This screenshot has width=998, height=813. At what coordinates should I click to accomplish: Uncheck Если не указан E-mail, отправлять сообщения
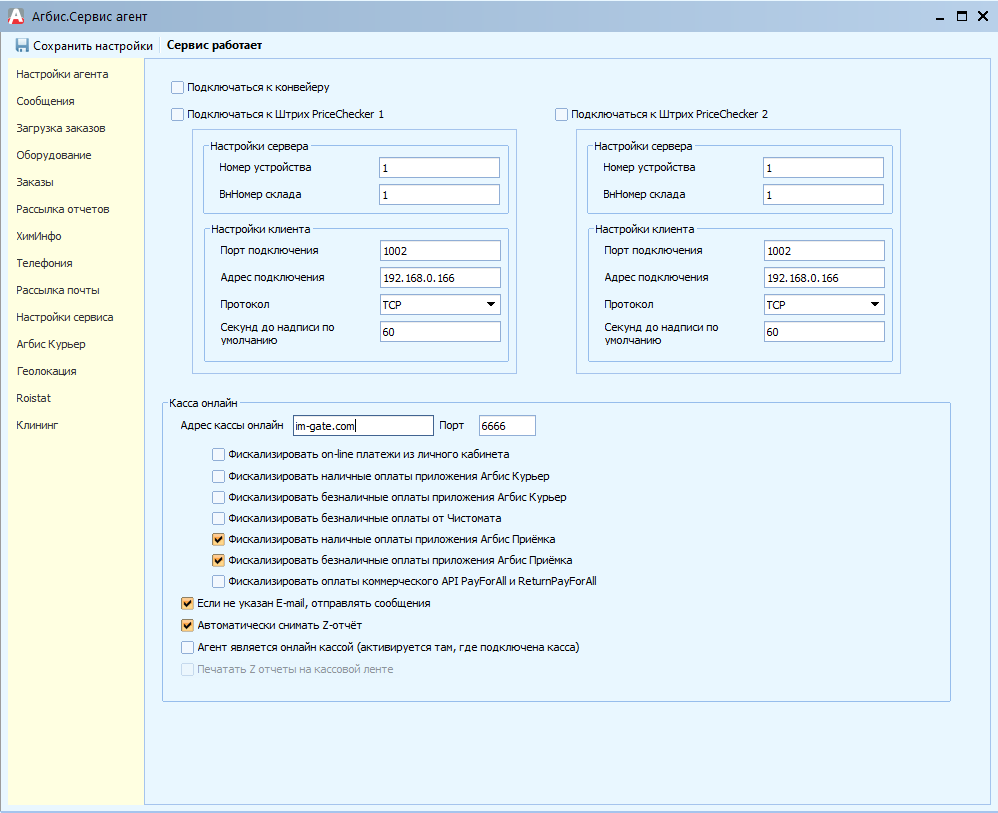pos(187,603)
